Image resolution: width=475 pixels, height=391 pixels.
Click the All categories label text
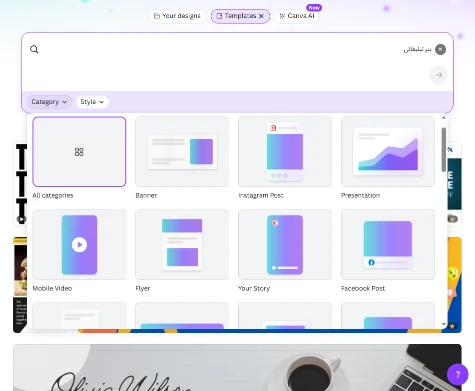(53, 195)
